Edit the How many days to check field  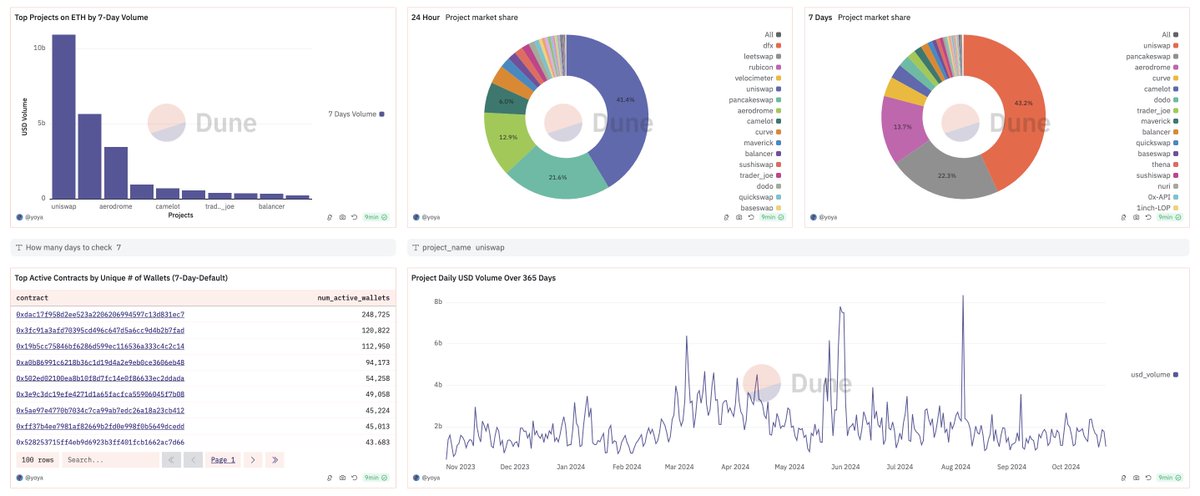click(x=205, y=246)
